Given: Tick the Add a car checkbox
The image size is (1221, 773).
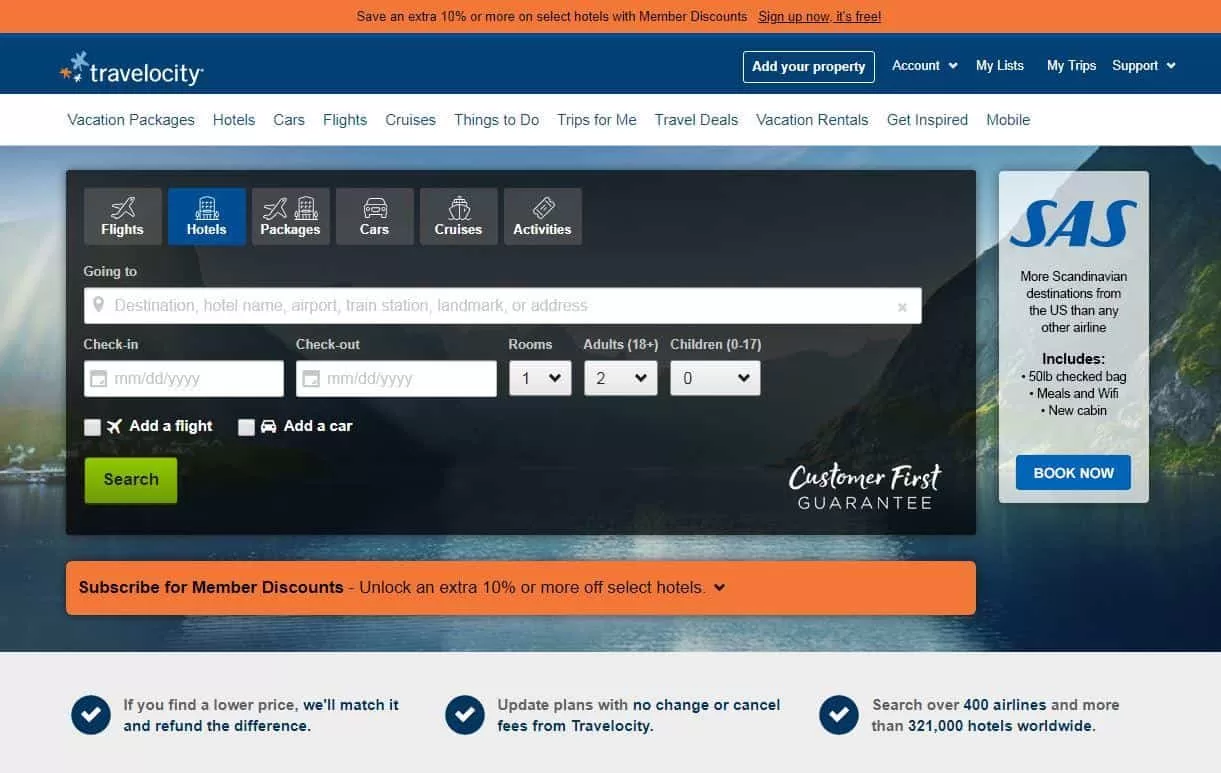Looking at the screenshot, I should coord(246,427).
